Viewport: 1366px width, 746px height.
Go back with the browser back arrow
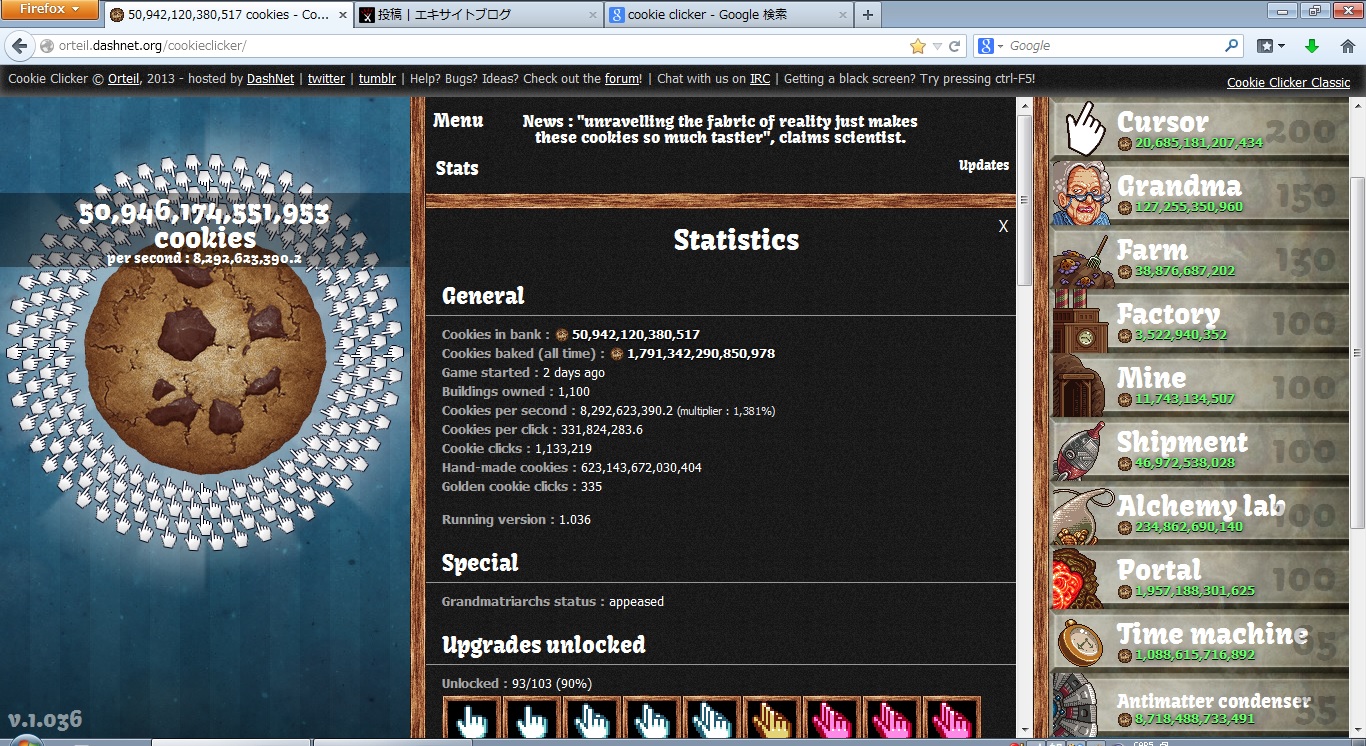point(20,46)
